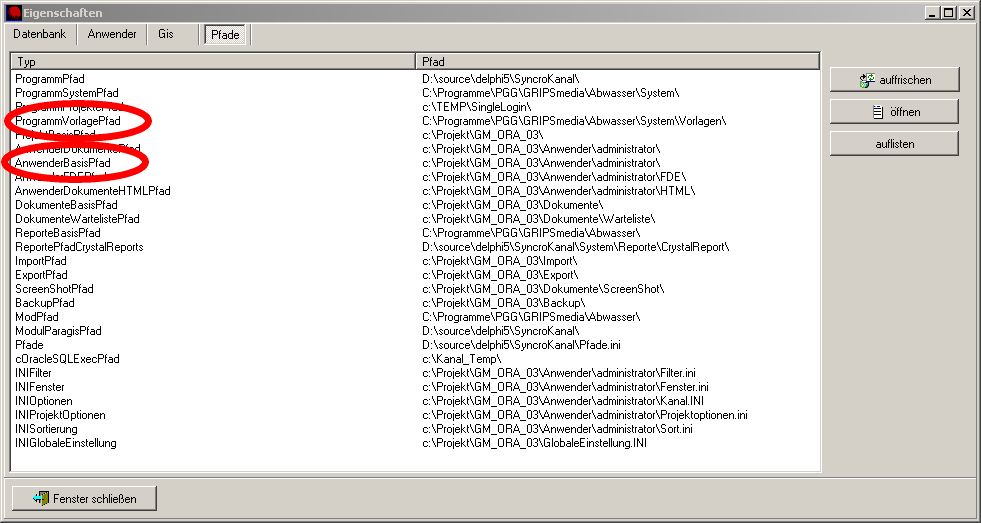Click the document icon on öffnen button
Image resolution: width=981 pixels, height=523 pixels.
click(x=876, y=112)
